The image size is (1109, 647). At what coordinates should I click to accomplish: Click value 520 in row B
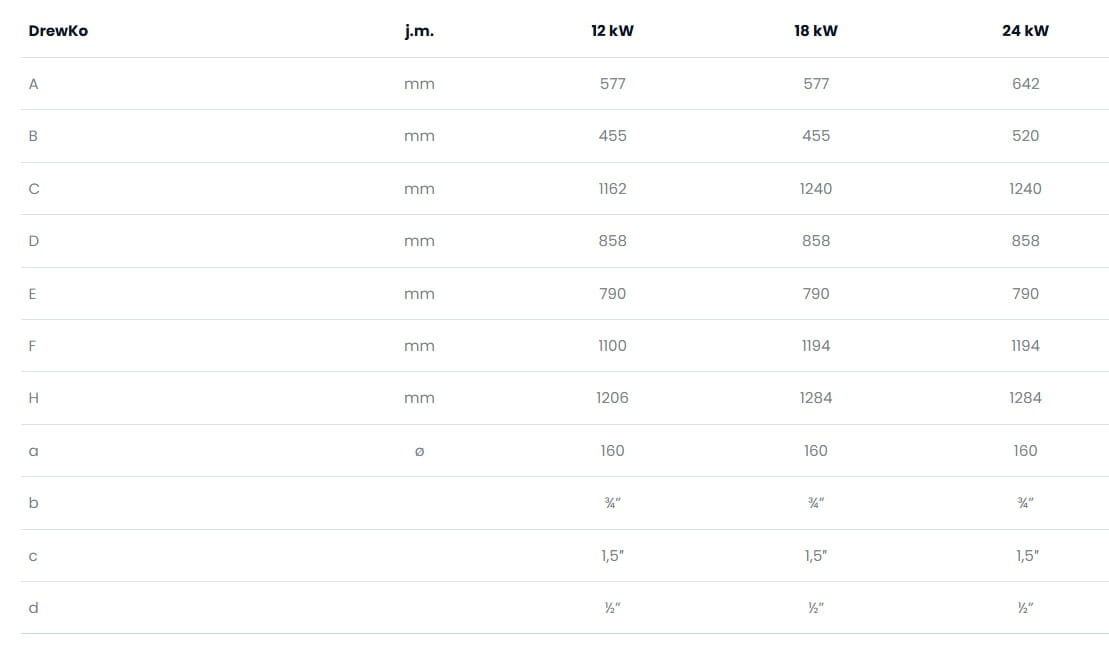pos(1025,136)
